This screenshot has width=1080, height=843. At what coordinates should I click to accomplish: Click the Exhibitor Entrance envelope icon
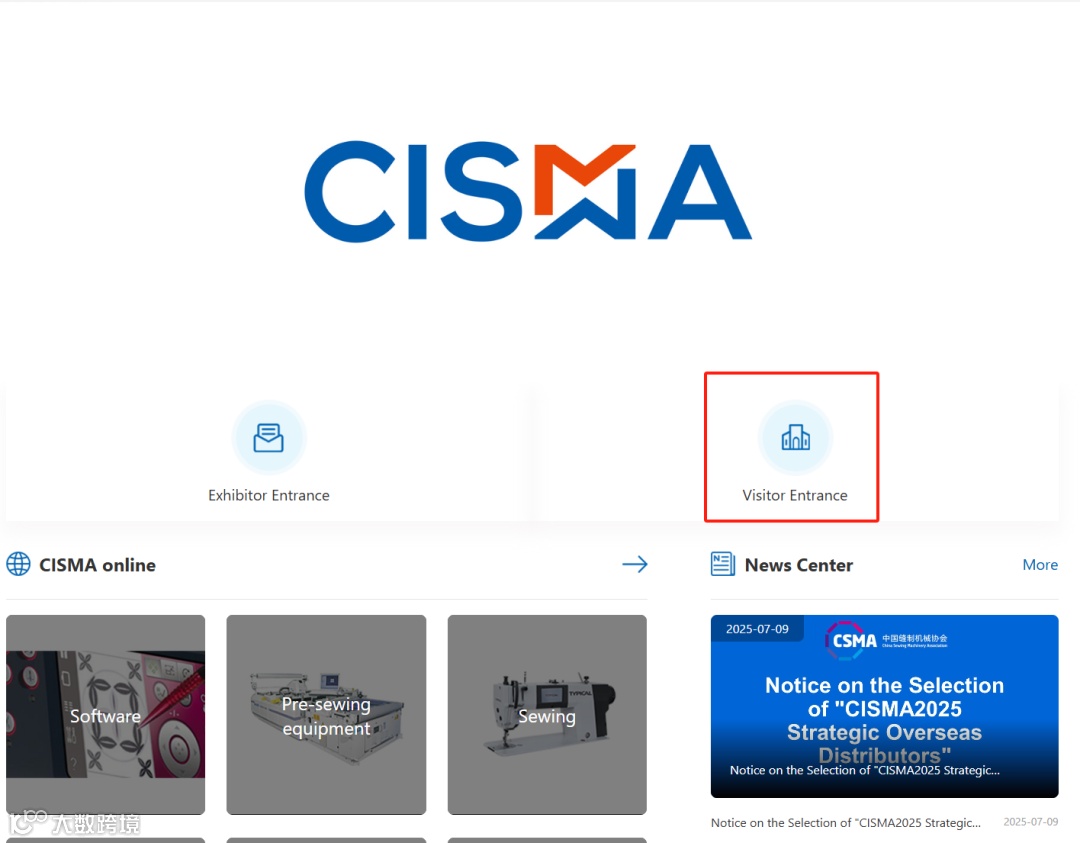click(269, 437)
